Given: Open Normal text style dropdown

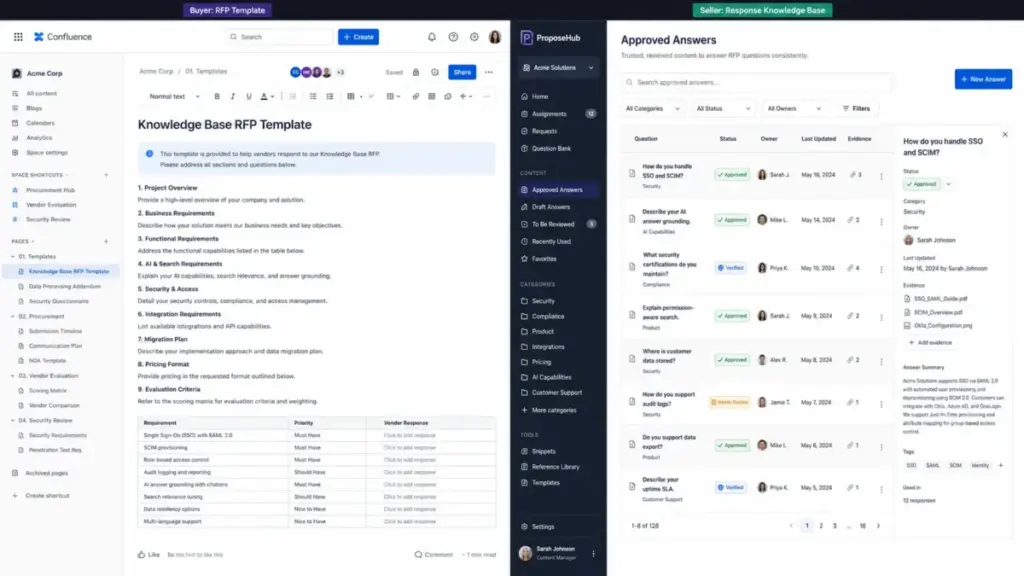Looking at the screenshot, I should (174, 97).
